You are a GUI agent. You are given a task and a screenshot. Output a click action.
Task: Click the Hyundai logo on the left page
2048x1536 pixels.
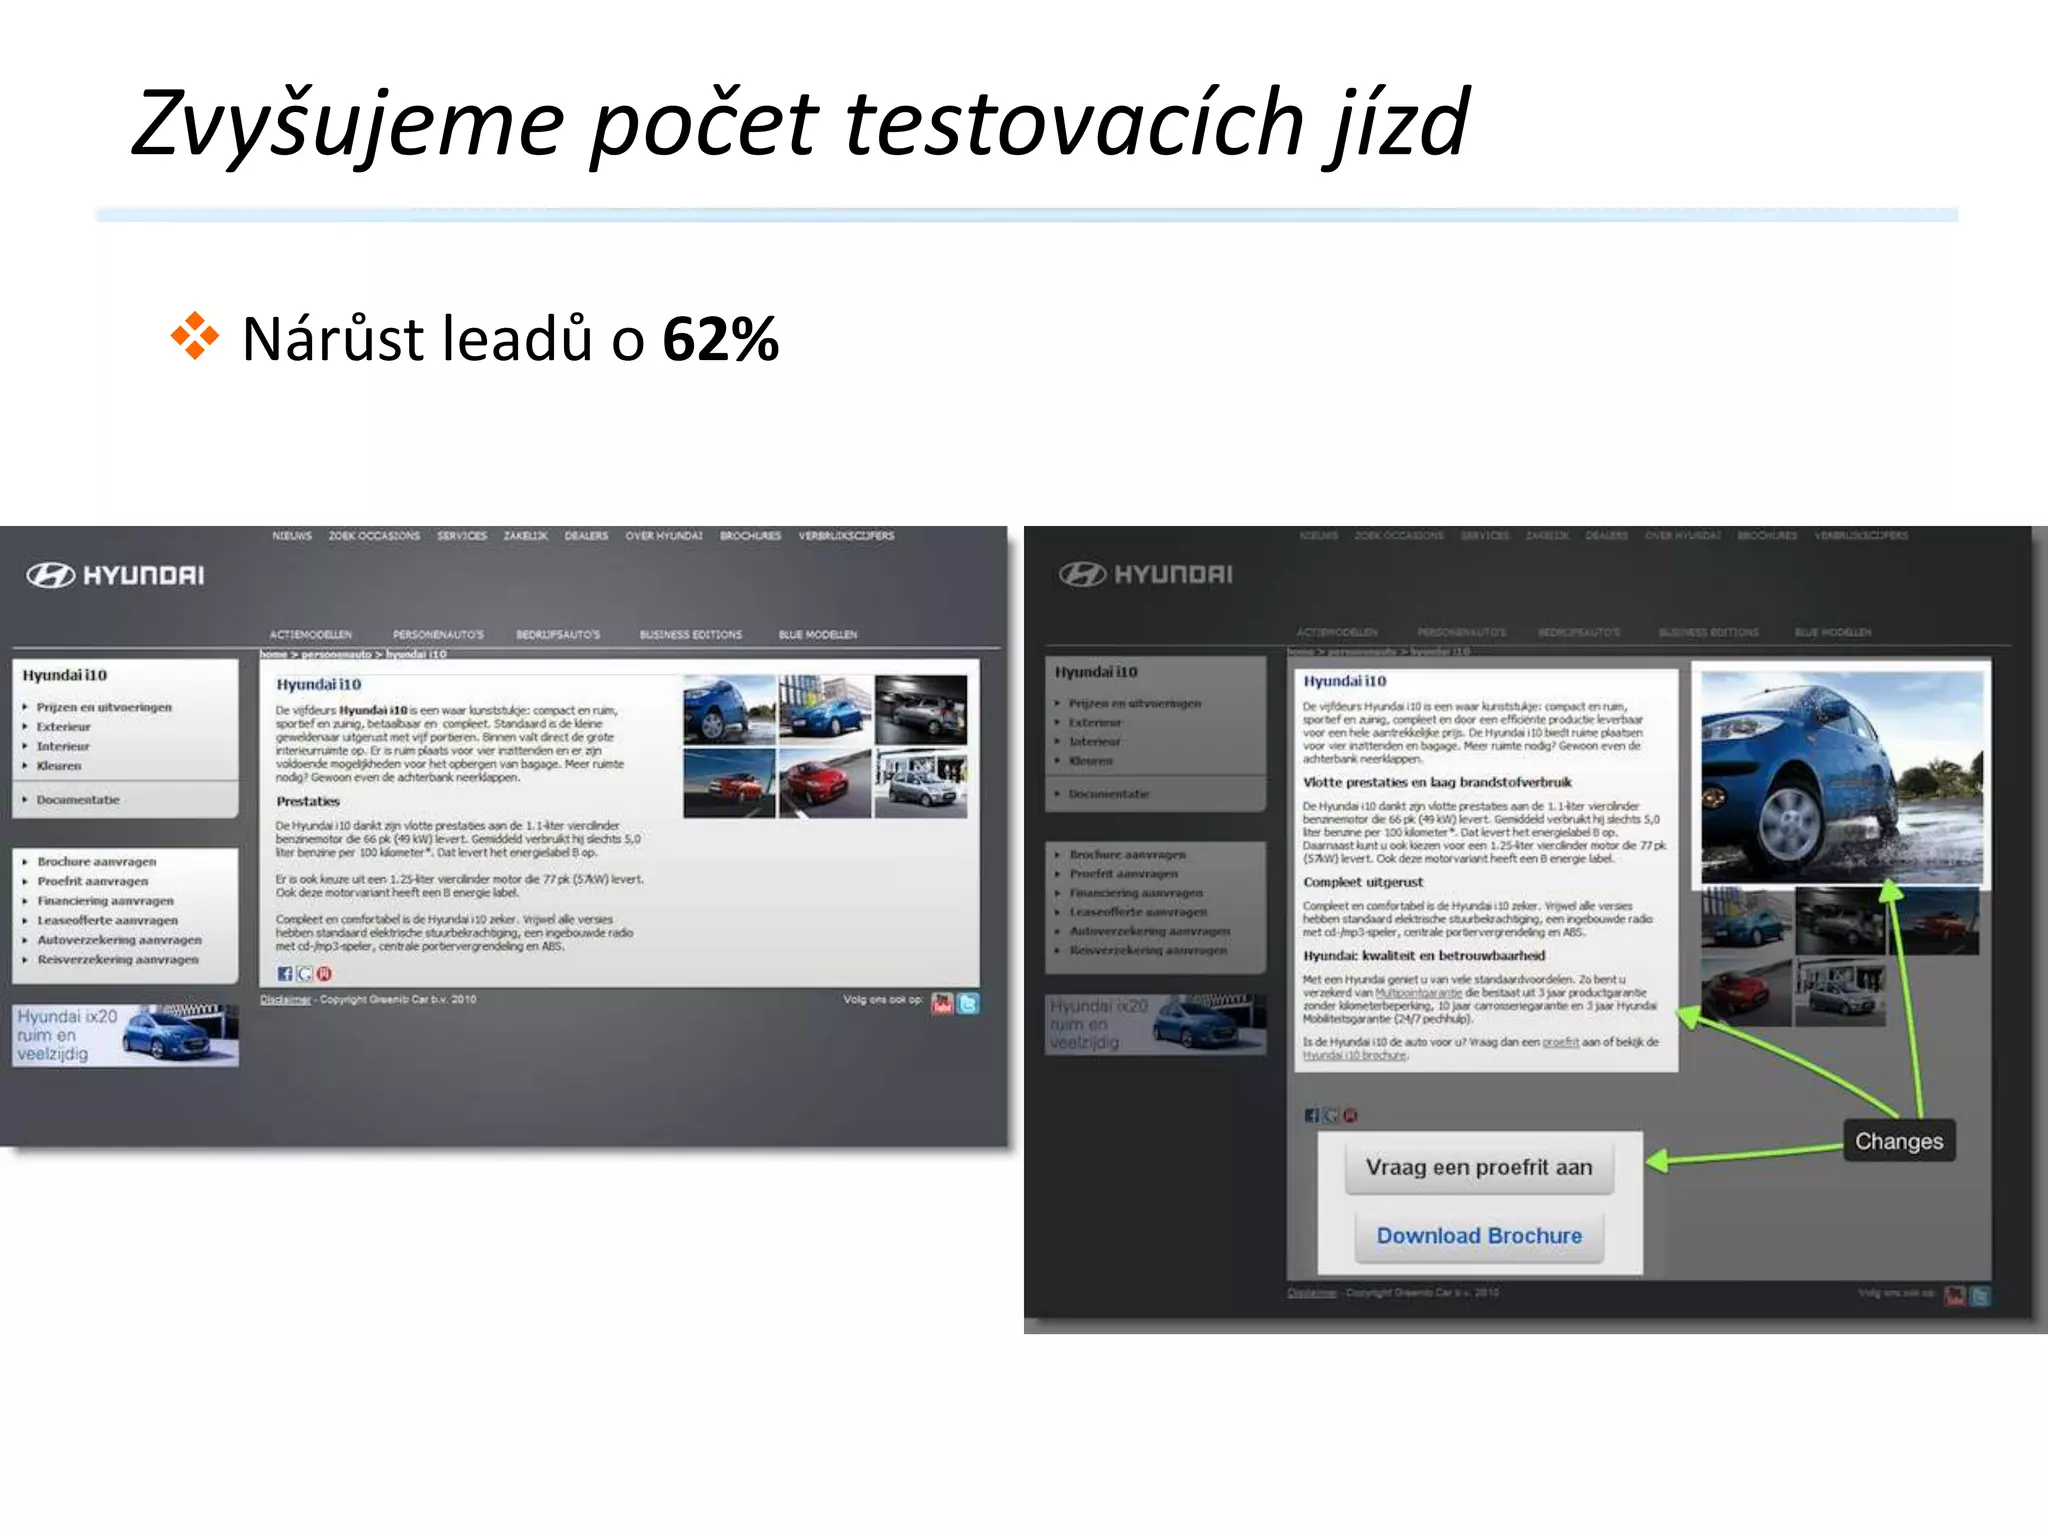point(116,575)
